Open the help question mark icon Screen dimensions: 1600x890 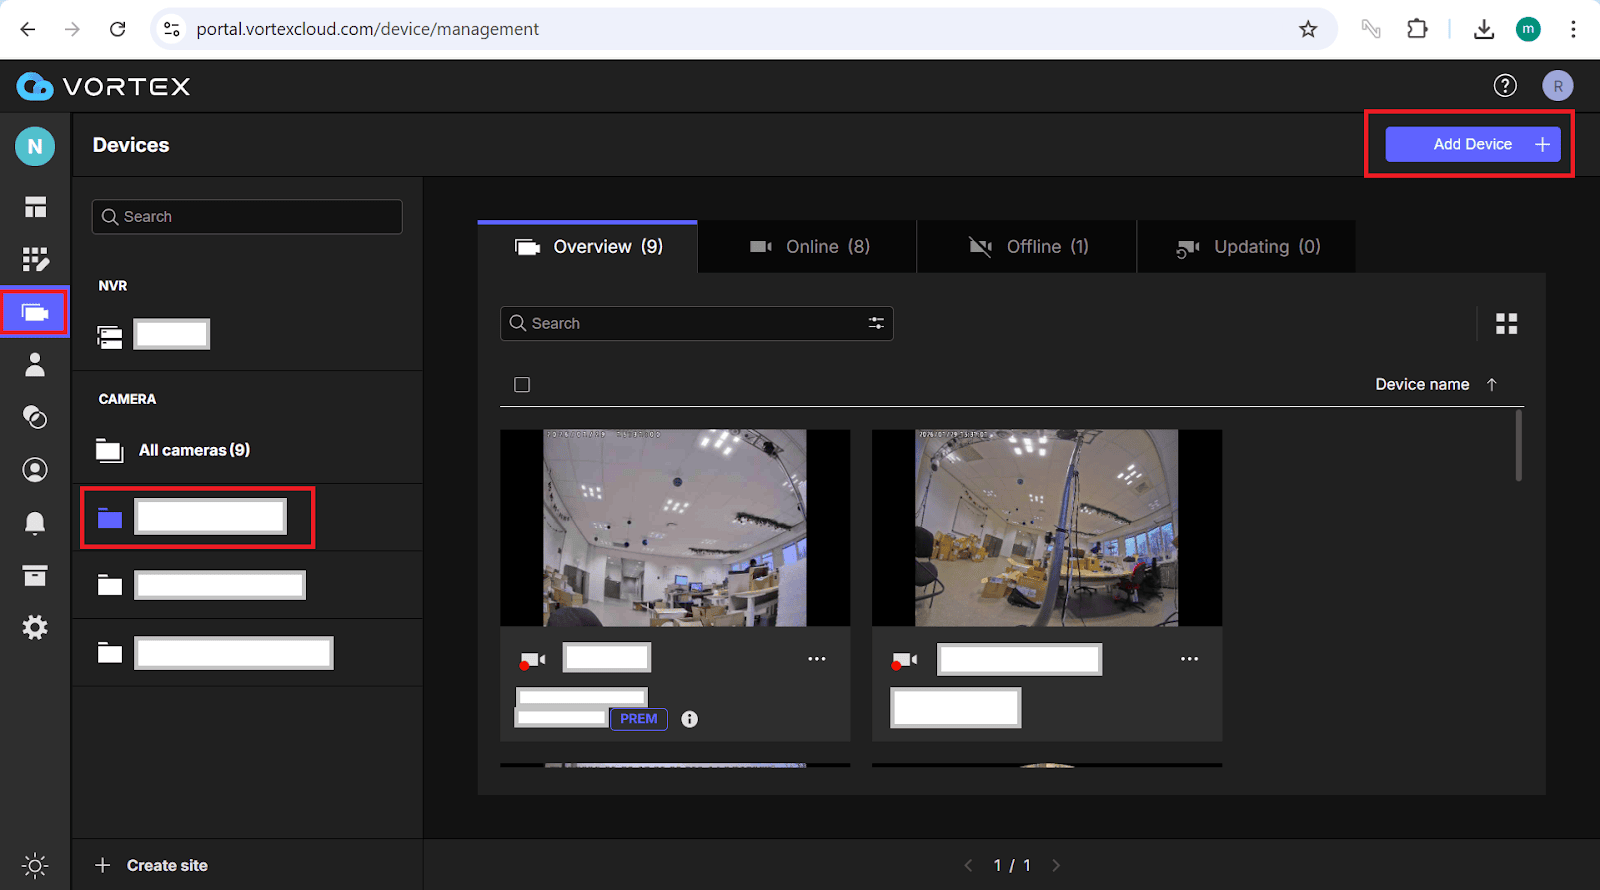(x=1505, y=86)
